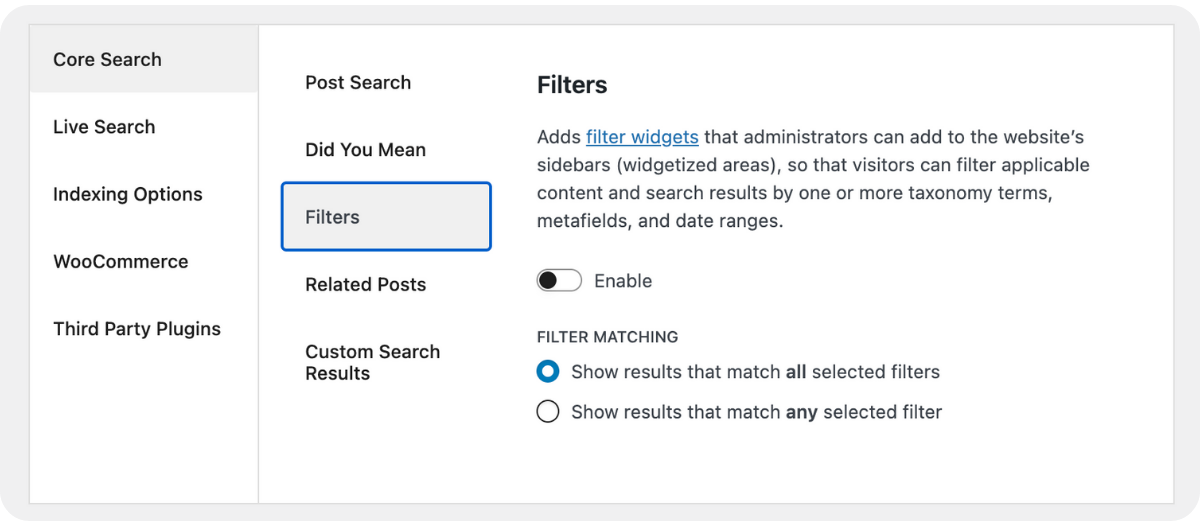This screenshot has width=1200, height=525.
Task: Go to the WooCommerce settings tab
Action: click(x=120, y=262)
